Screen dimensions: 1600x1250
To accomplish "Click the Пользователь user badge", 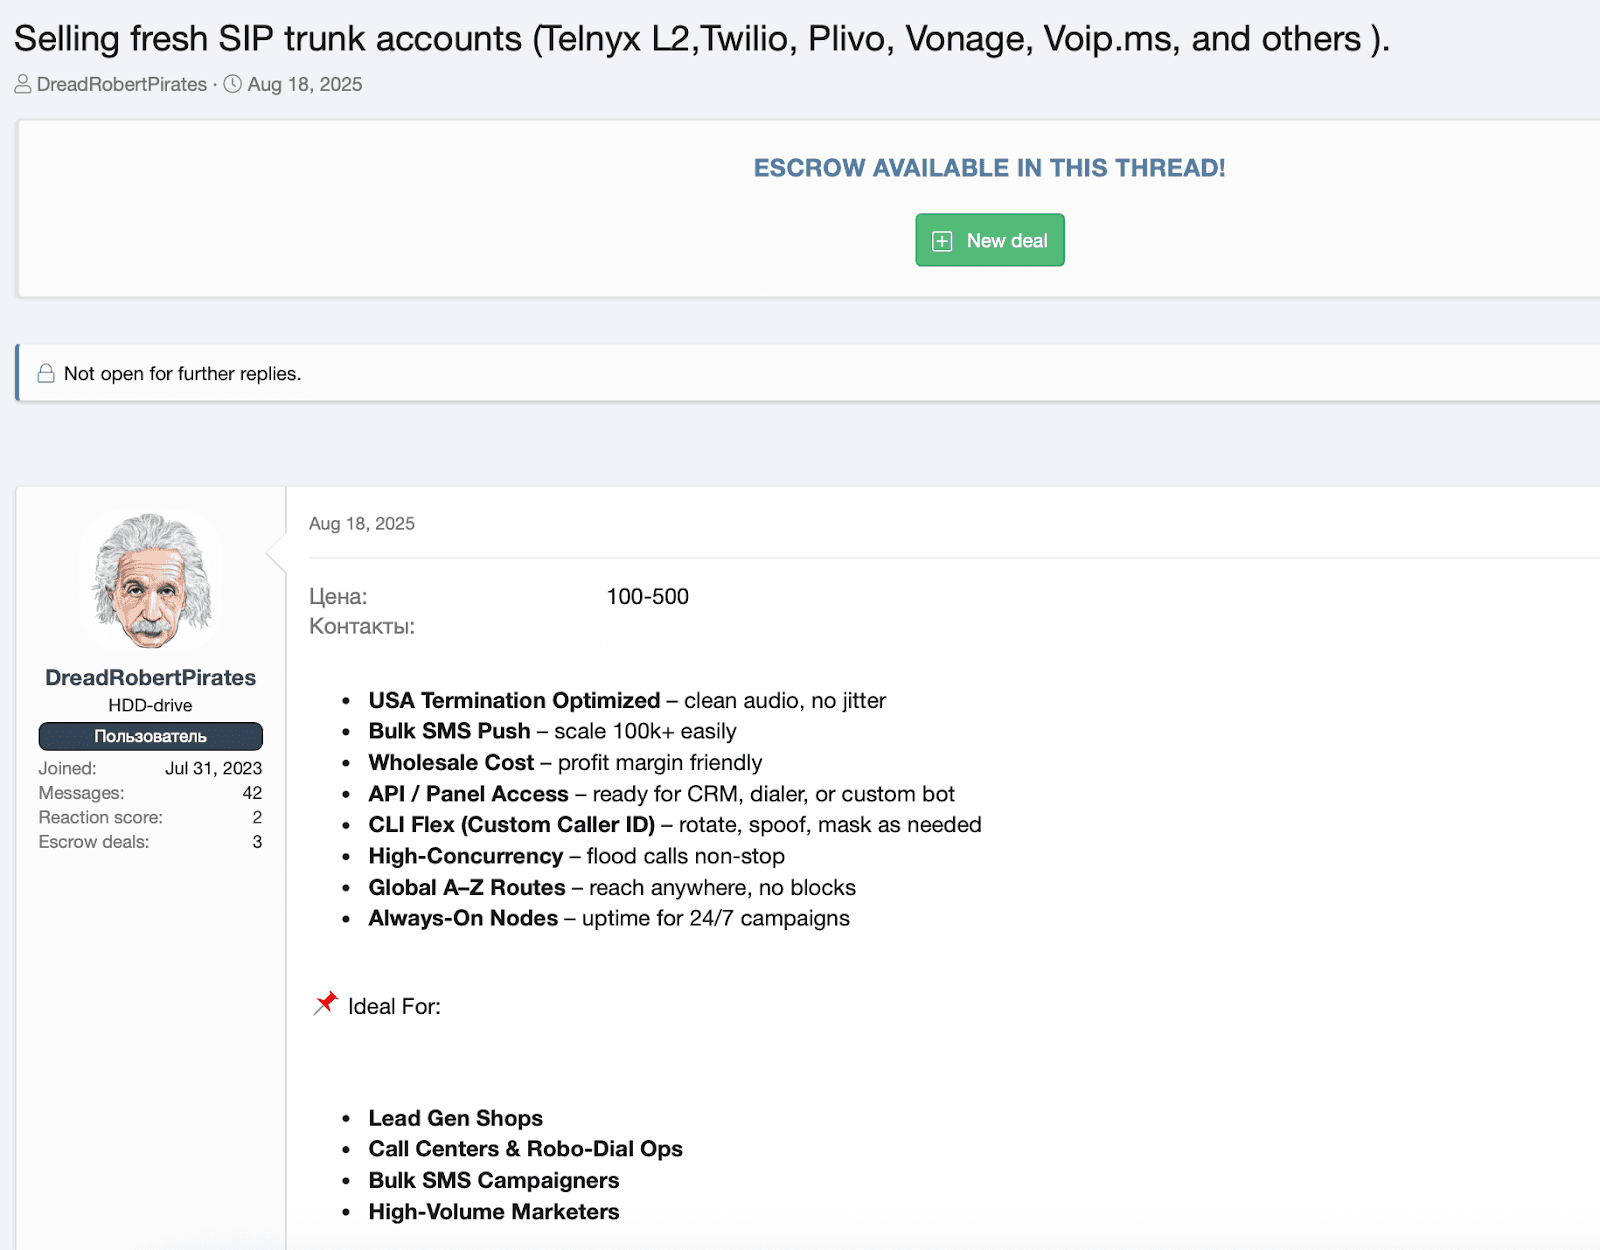I will [151, 736].
